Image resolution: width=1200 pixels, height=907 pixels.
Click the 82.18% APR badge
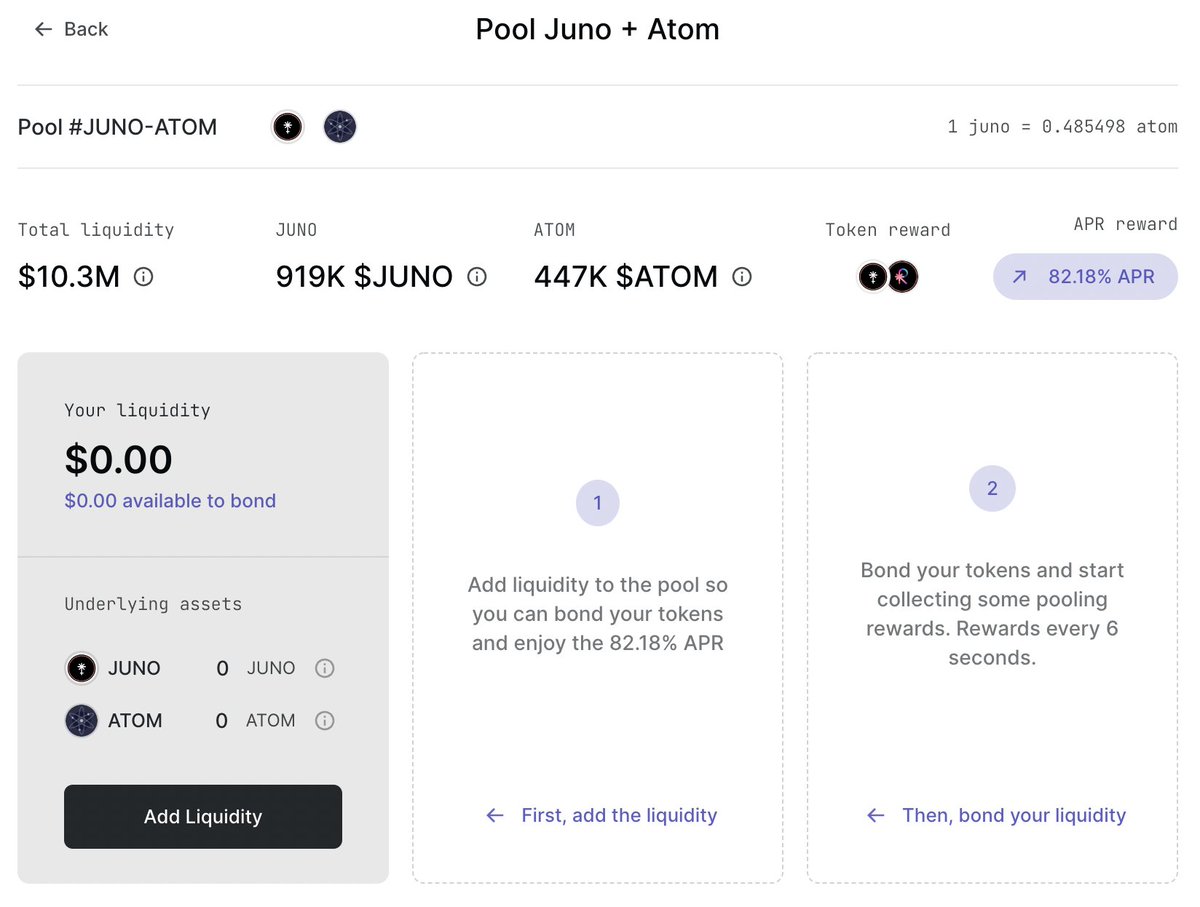(1085, 276)
